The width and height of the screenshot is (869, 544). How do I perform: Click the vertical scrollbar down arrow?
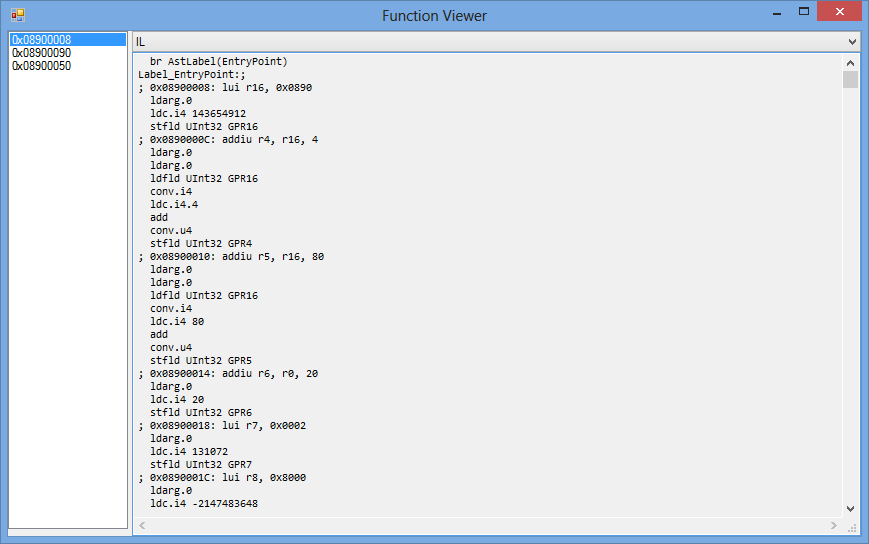click(x=850, y=508)
